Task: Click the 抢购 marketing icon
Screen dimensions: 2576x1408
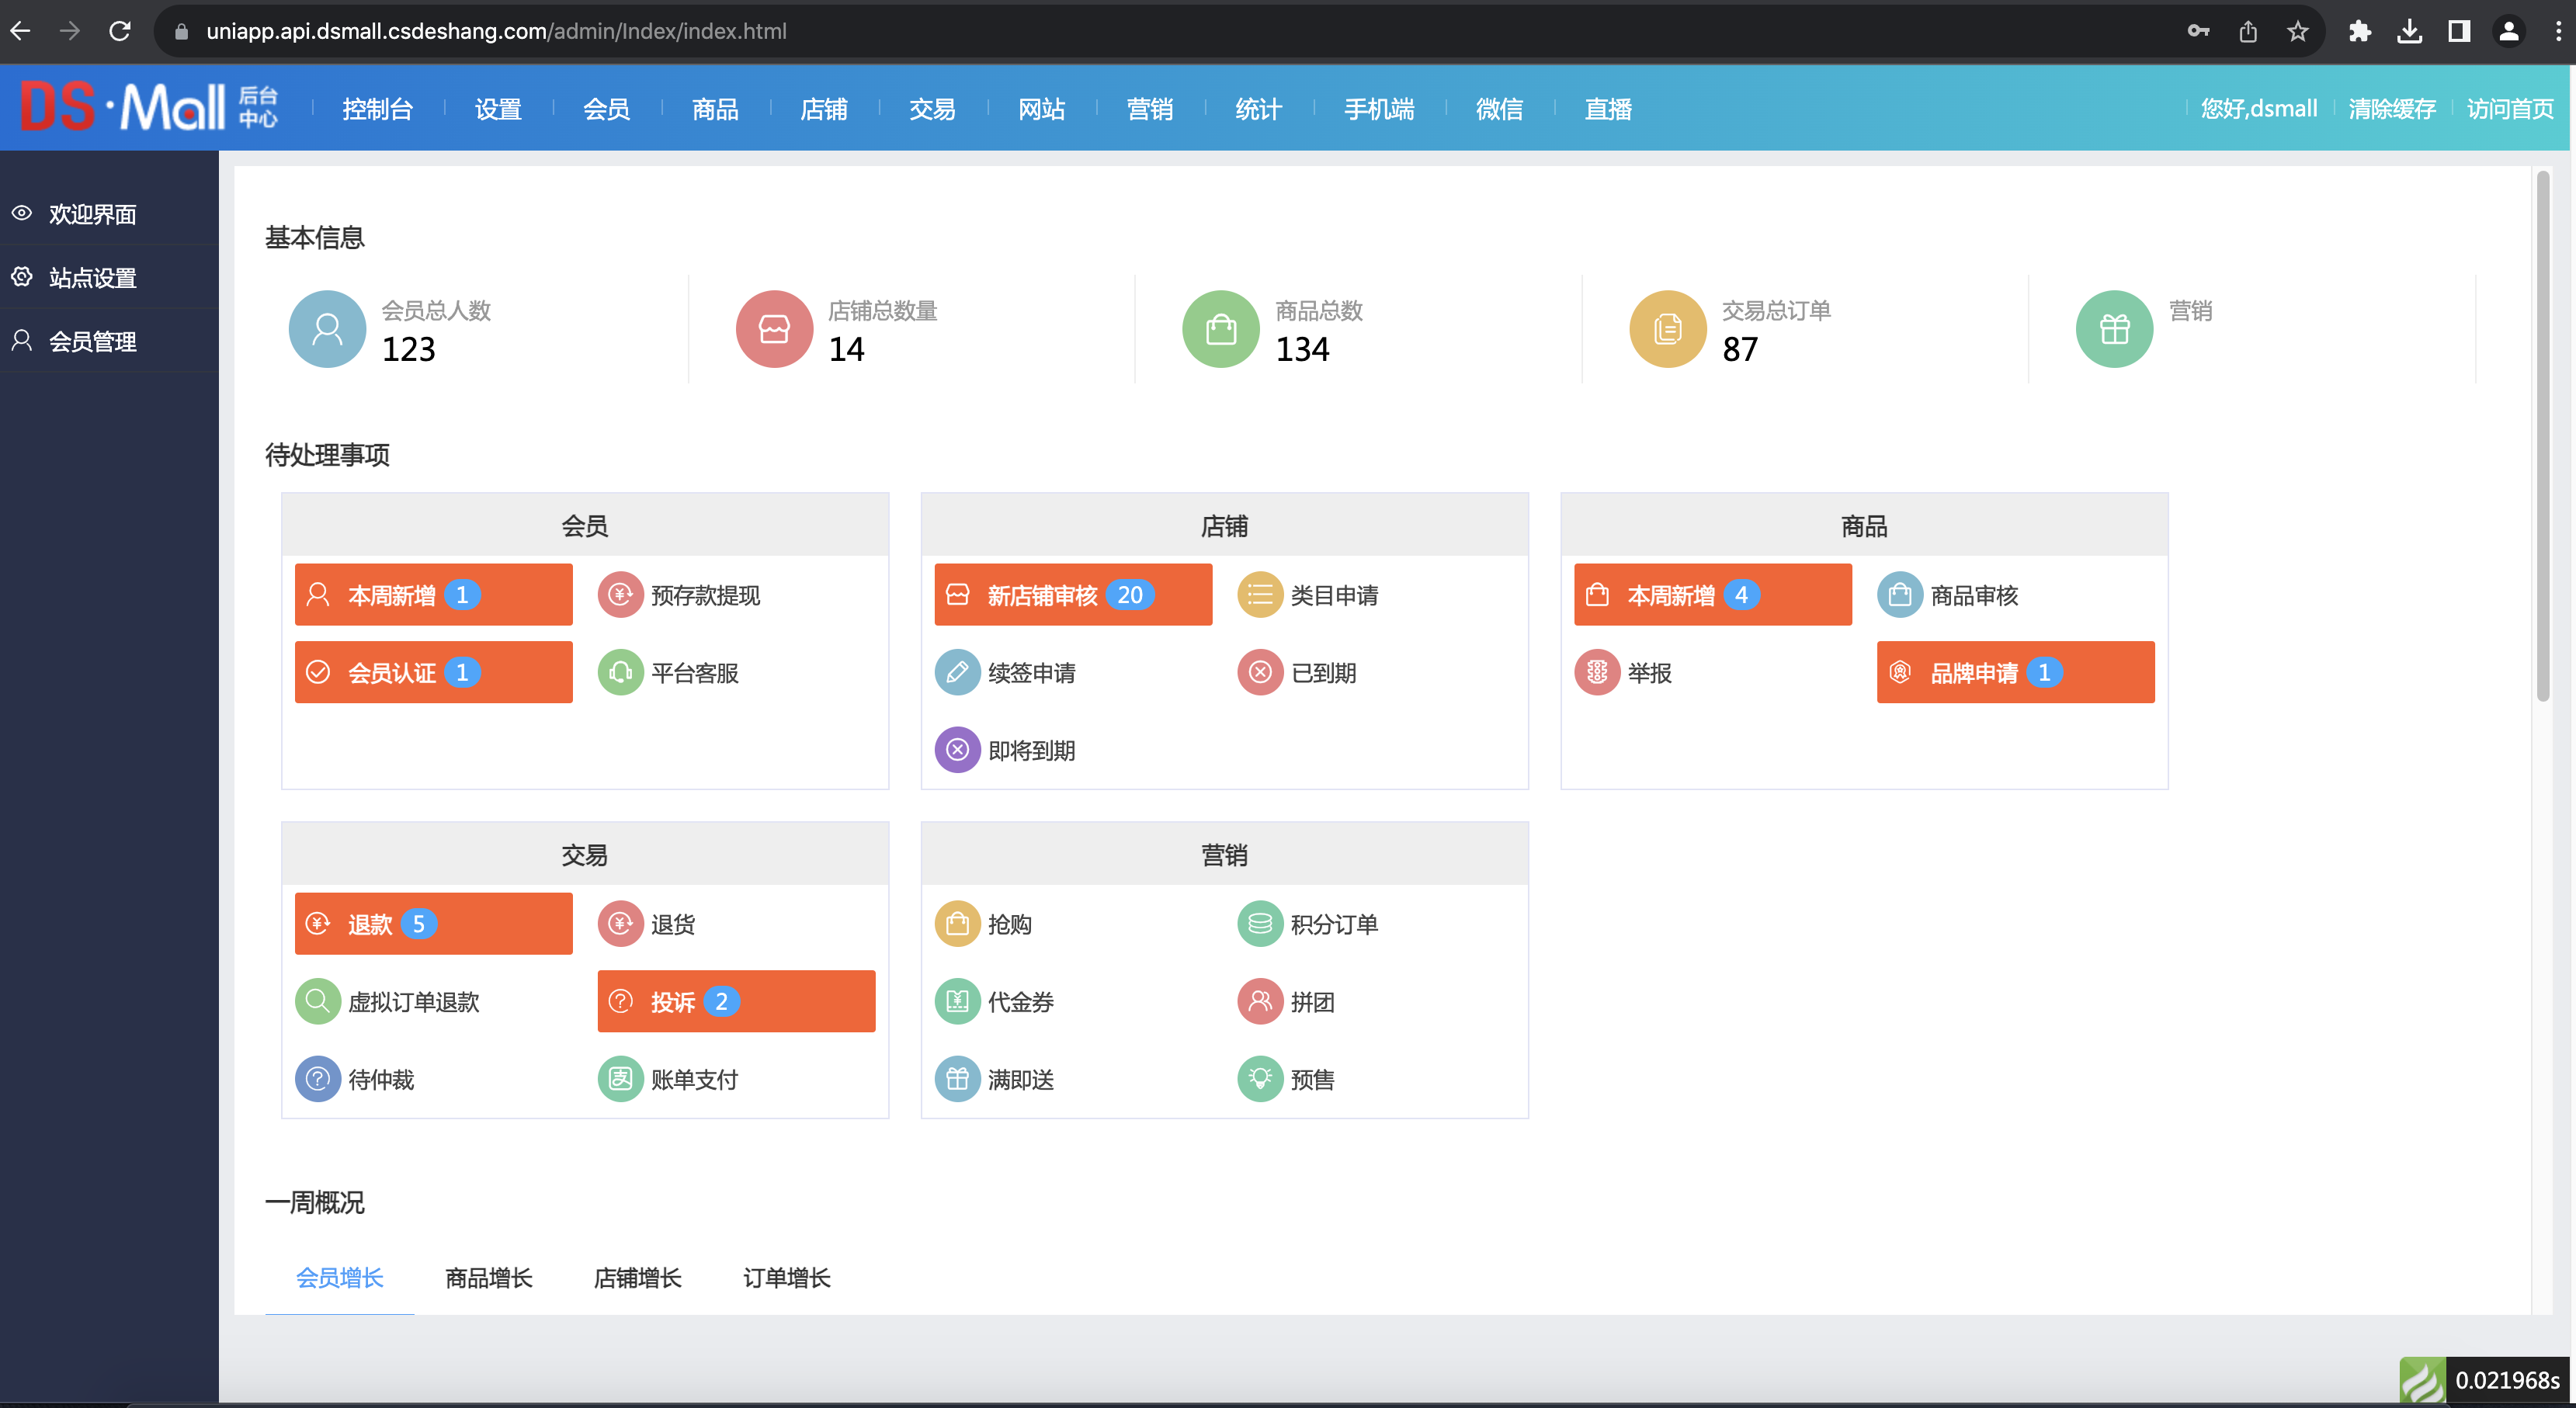Action: coord(960,924)
